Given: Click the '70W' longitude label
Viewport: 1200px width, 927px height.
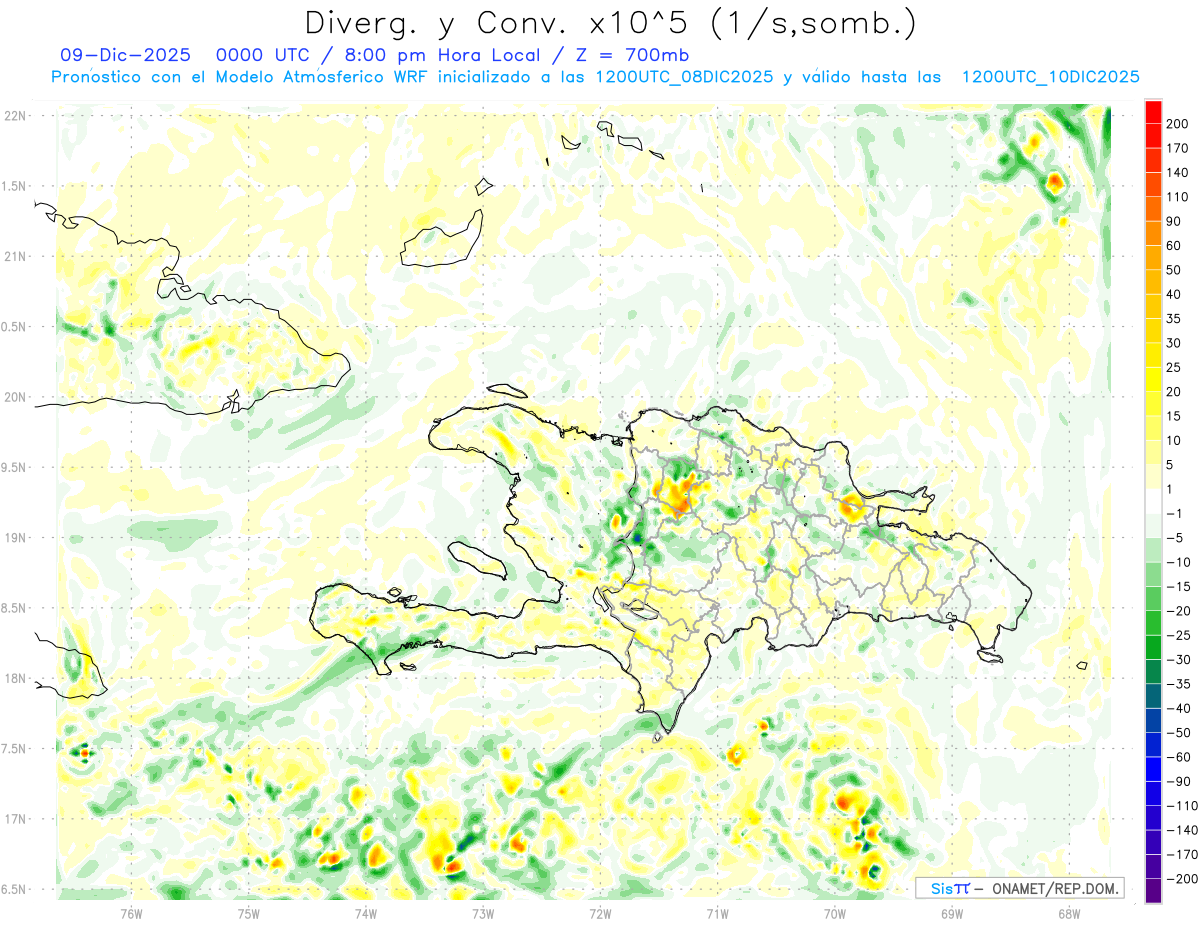Looking at the screenshot, I should 835,913.
